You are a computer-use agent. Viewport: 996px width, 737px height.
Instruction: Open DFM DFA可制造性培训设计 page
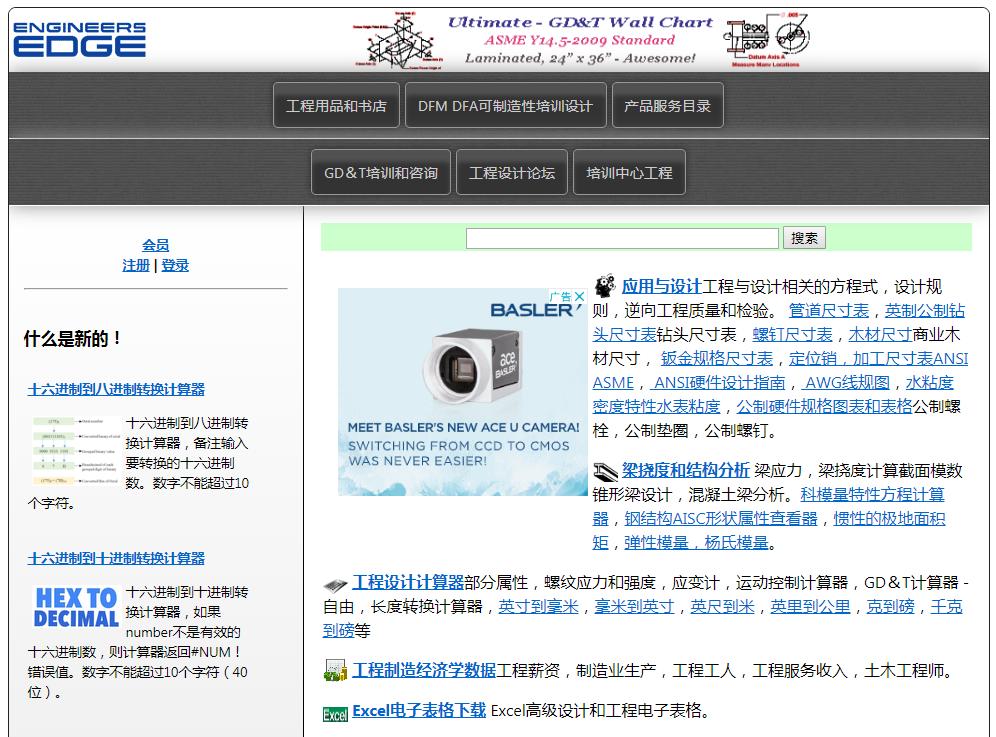pos(505,104)
